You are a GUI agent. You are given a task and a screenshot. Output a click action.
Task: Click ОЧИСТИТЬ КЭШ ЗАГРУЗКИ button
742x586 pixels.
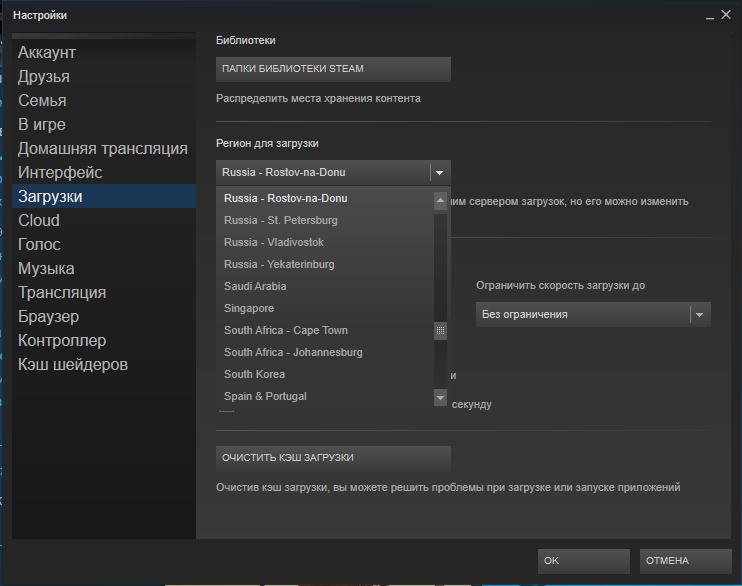click(333, 458)
